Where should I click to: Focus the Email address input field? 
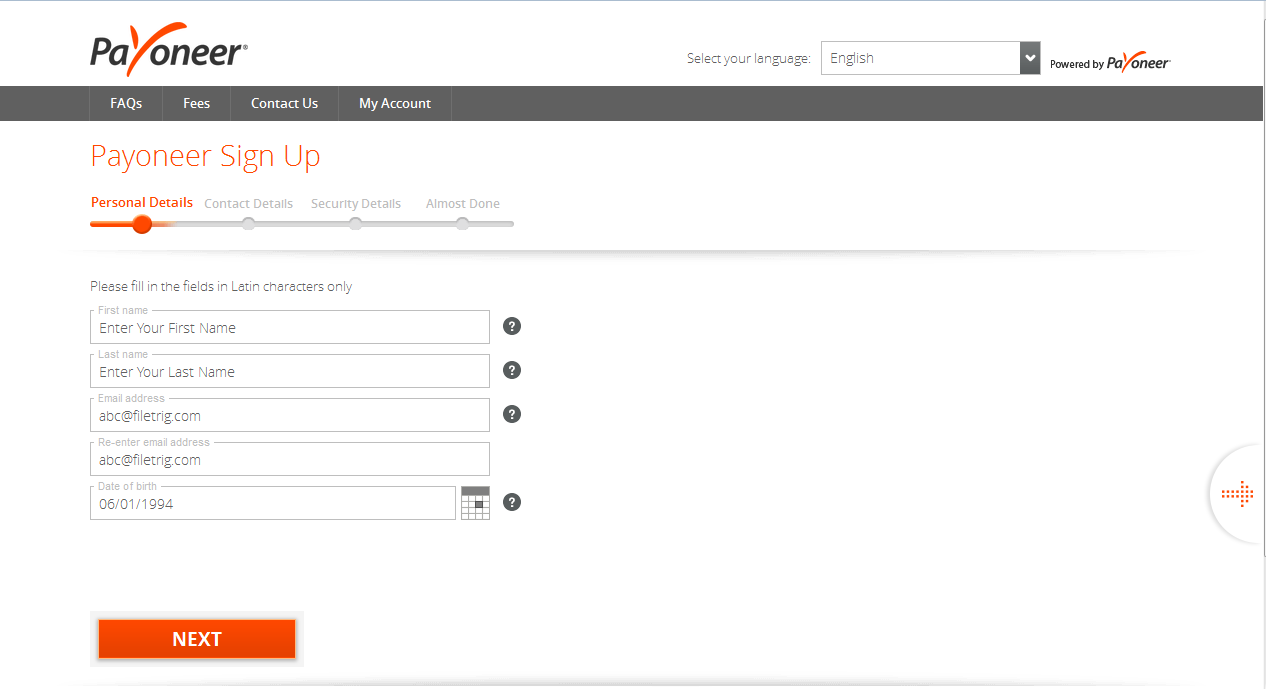click(x=290, y=415)
